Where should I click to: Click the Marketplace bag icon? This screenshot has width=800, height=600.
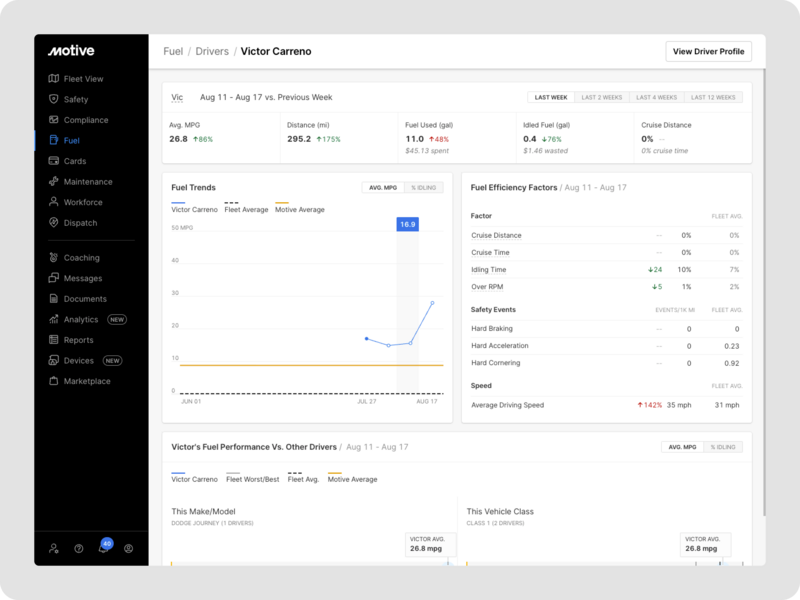(x=54, y=381)
